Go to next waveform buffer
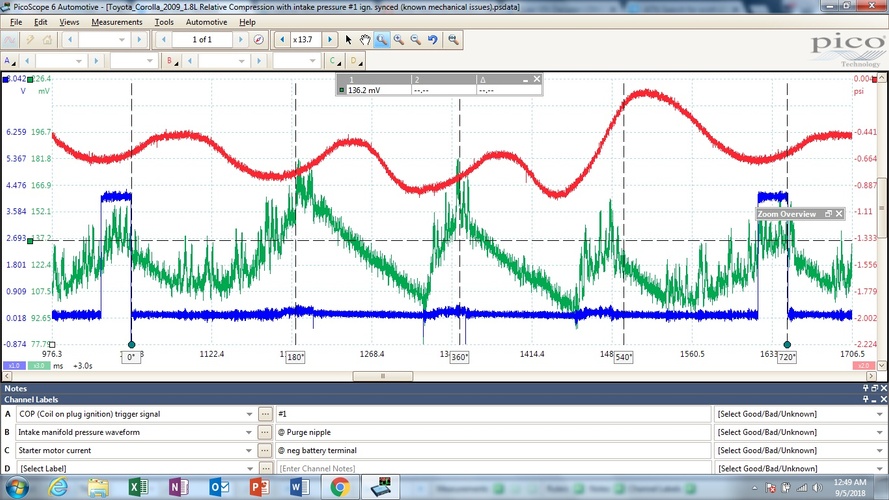889x500 pixels. (x=240, y=40)
